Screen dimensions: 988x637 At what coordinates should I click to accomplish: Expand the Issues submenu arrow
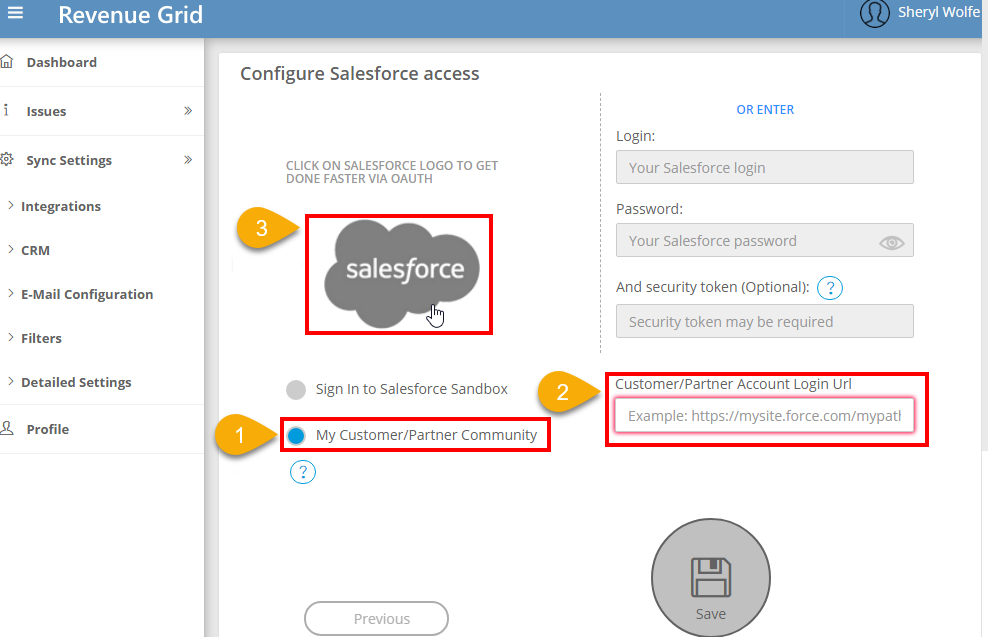pyautogui.click(x=188, y=111)
